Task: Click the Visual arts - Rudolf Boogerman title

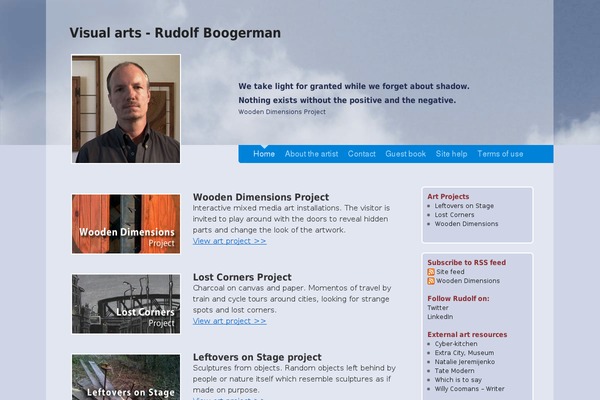Action: tap(175, 33)
